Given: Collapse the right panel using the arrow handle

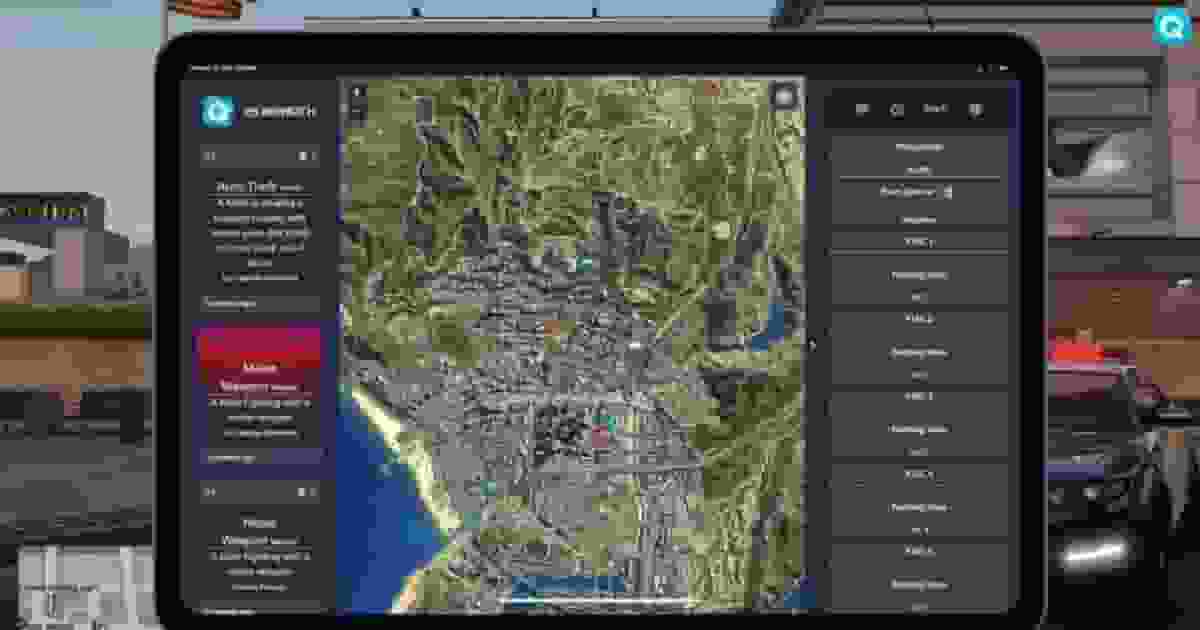Looking at the screenshot, I should (x=811, y=345).
